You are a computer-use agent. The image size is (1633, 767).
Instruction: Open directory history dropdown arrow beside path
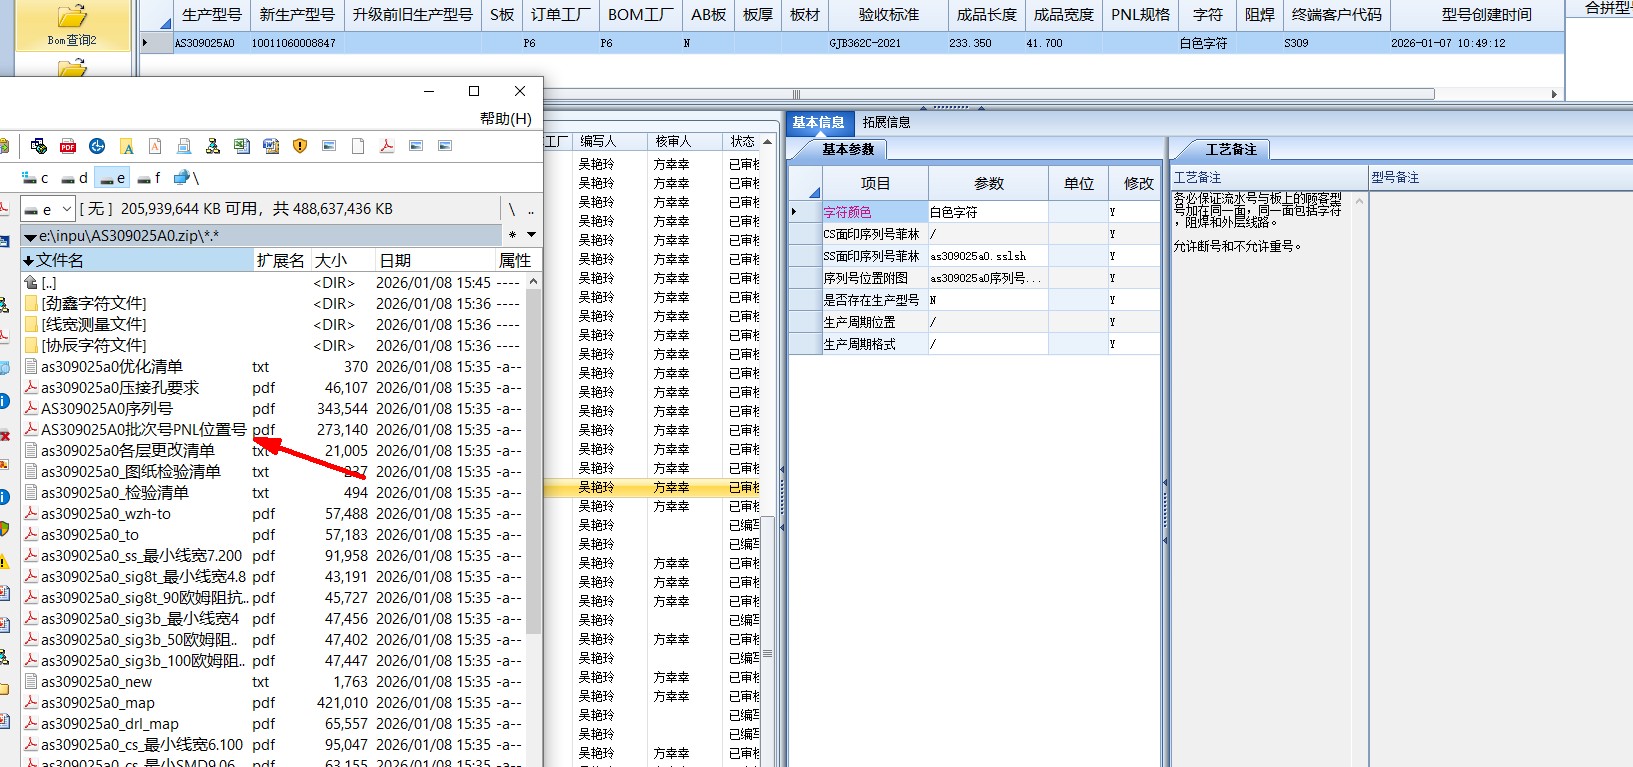coord(531,235)
